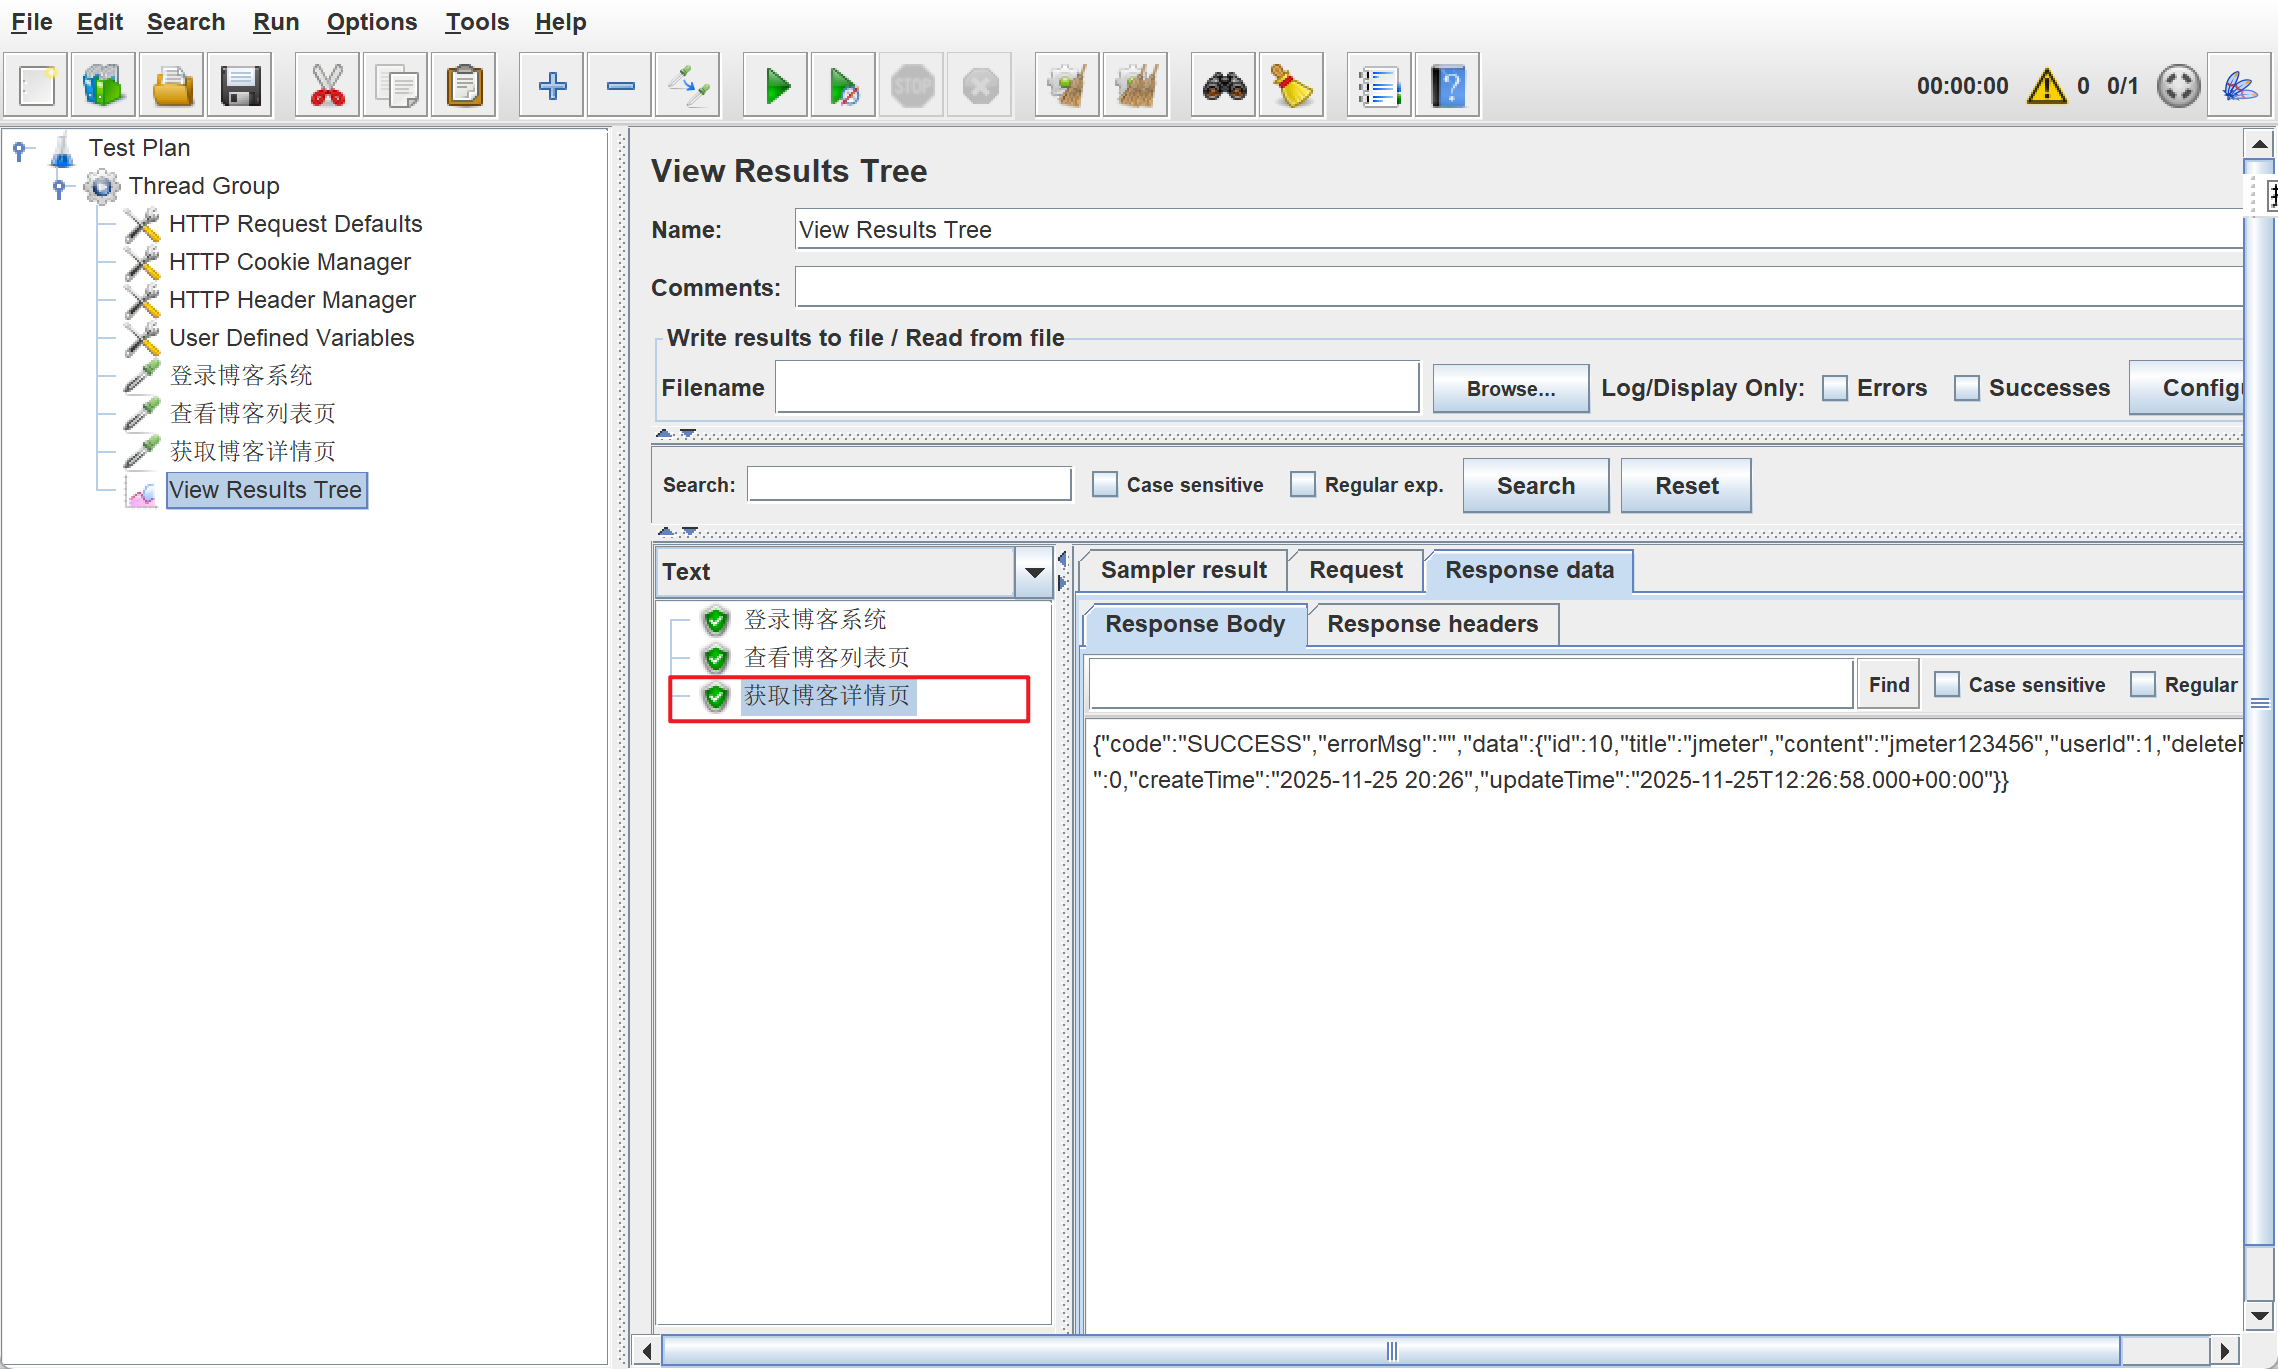Click the green Start test button
This screenshot has width=2278, height=1369.
776,86
